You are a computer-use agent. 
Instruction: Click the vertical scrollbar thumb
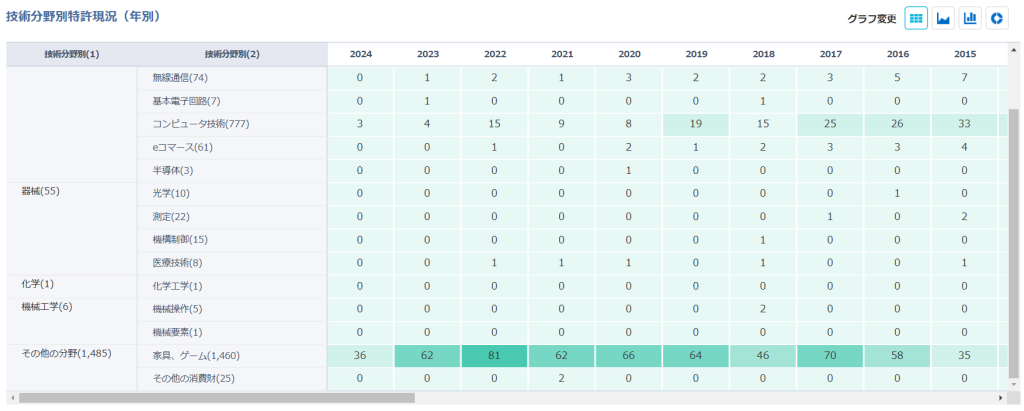[1014, 240]
